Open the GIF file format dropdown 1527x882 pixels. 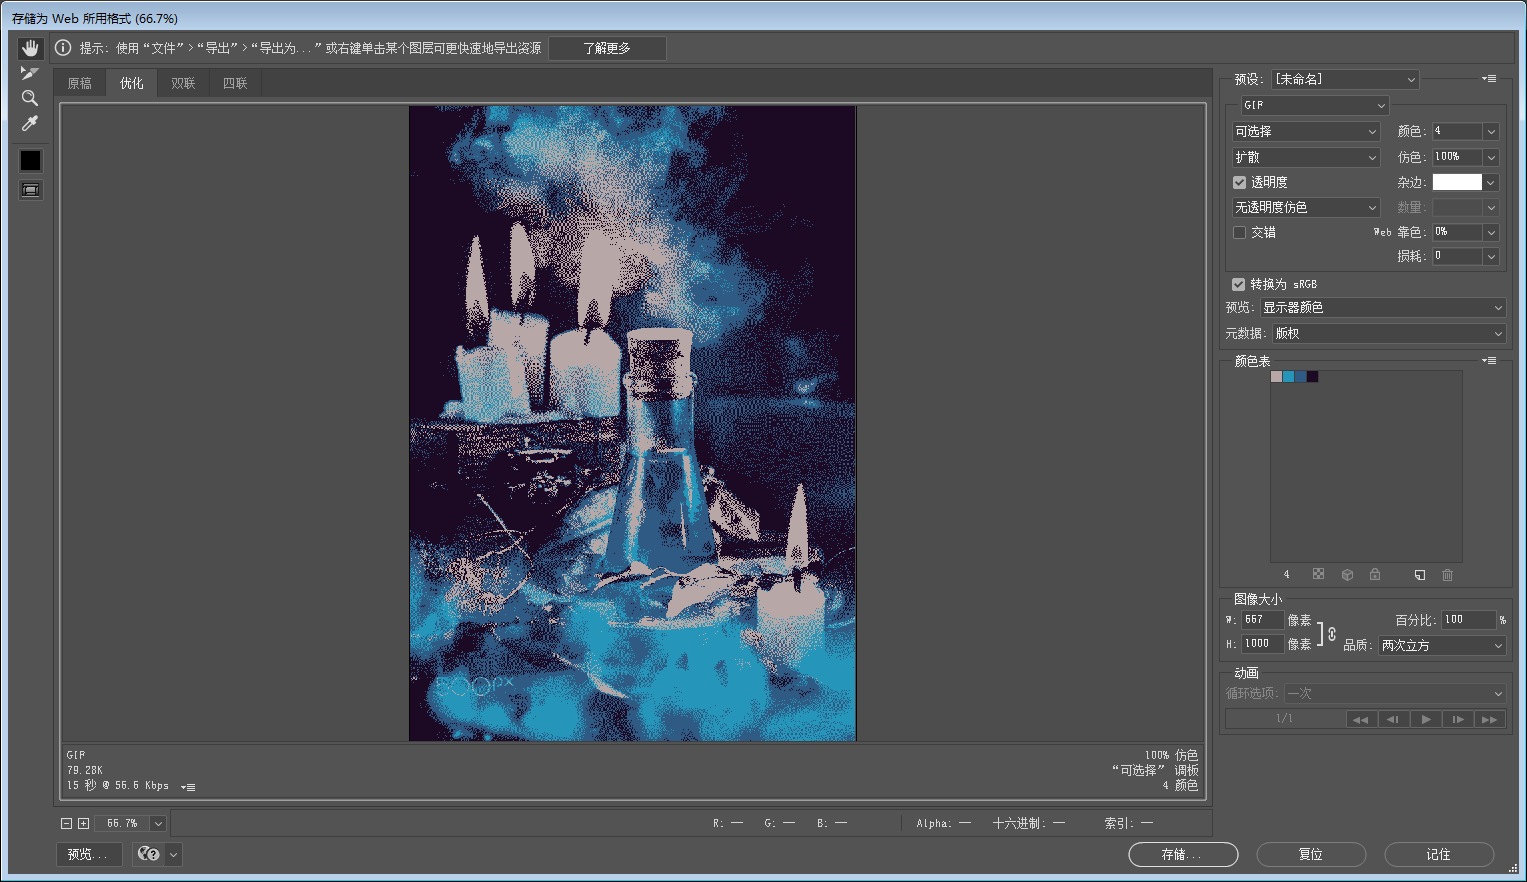(x=1314, y=106)
